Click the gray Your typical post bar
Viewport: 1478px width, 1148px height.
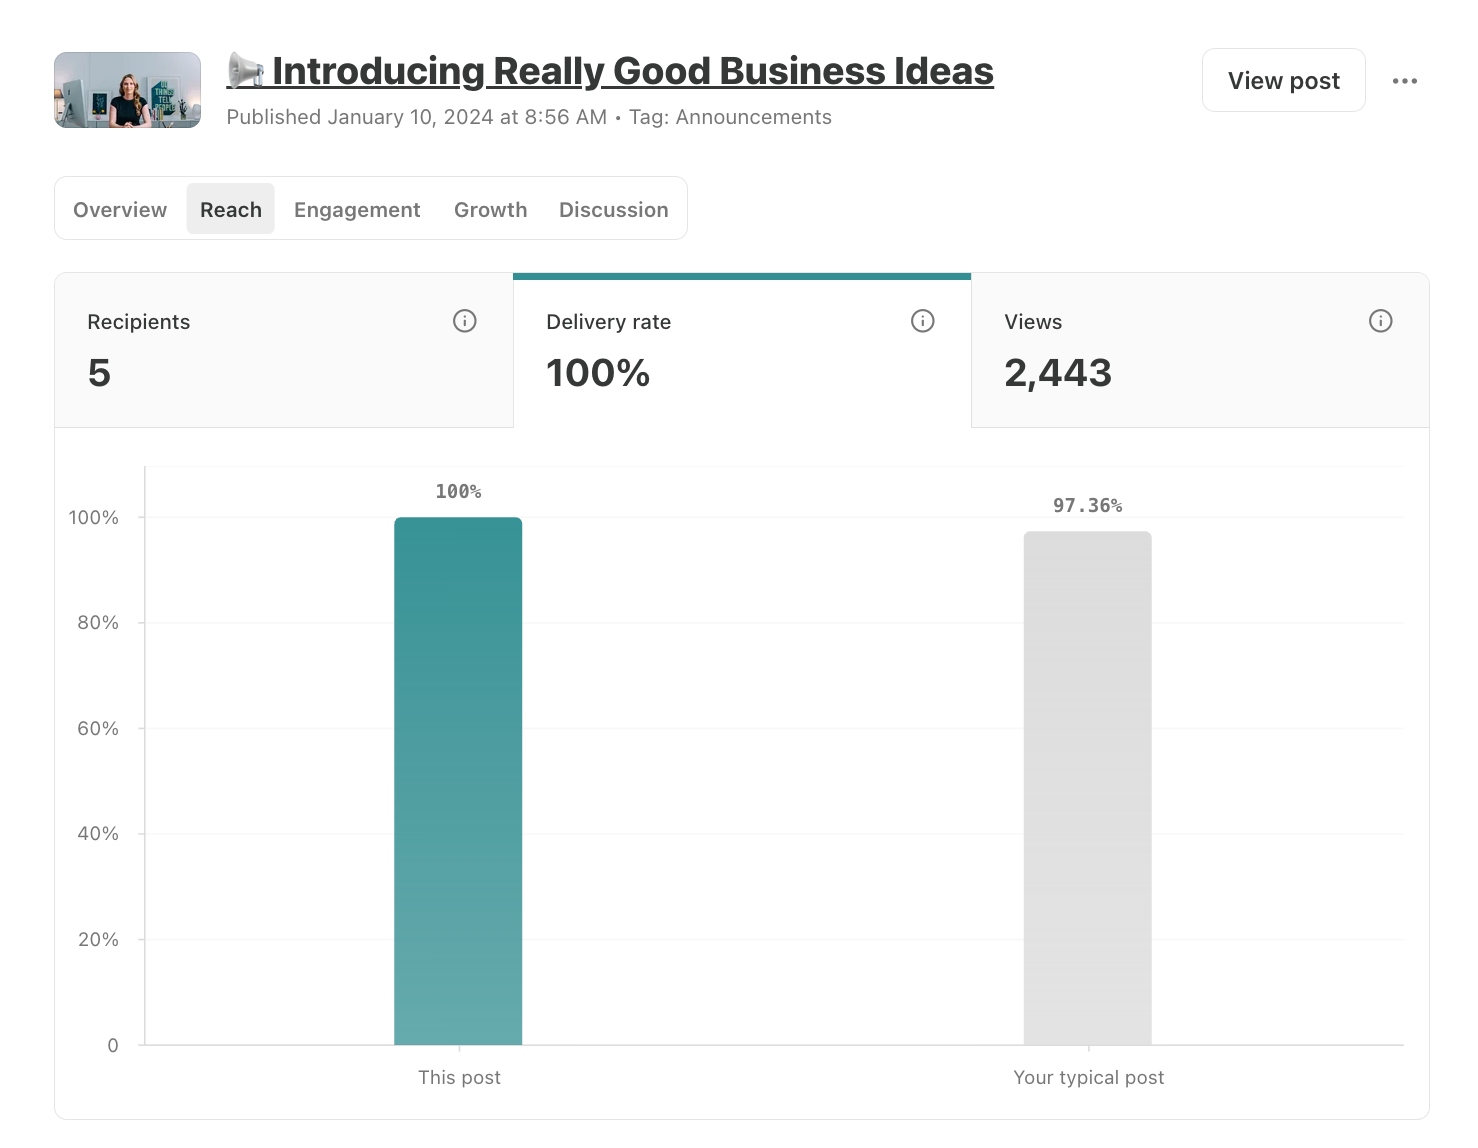point(1088,788)
